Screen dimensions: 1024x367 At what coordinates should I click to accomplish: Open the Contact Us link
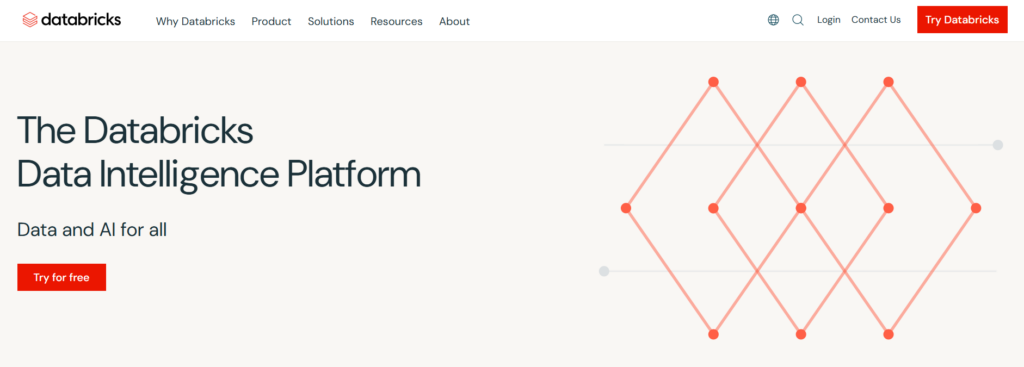click(876, 20)
